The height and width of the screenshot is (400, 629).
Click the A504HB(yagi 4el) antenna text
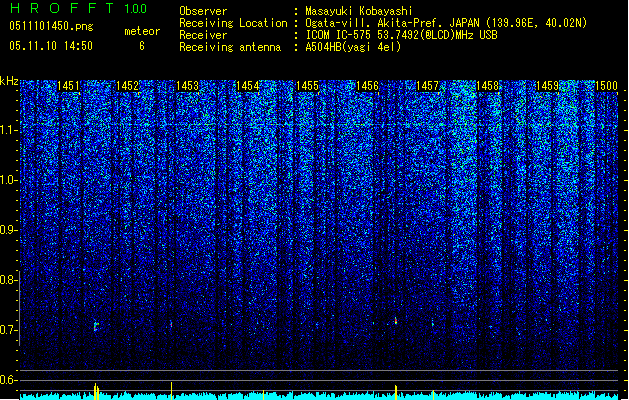(353, 47)
